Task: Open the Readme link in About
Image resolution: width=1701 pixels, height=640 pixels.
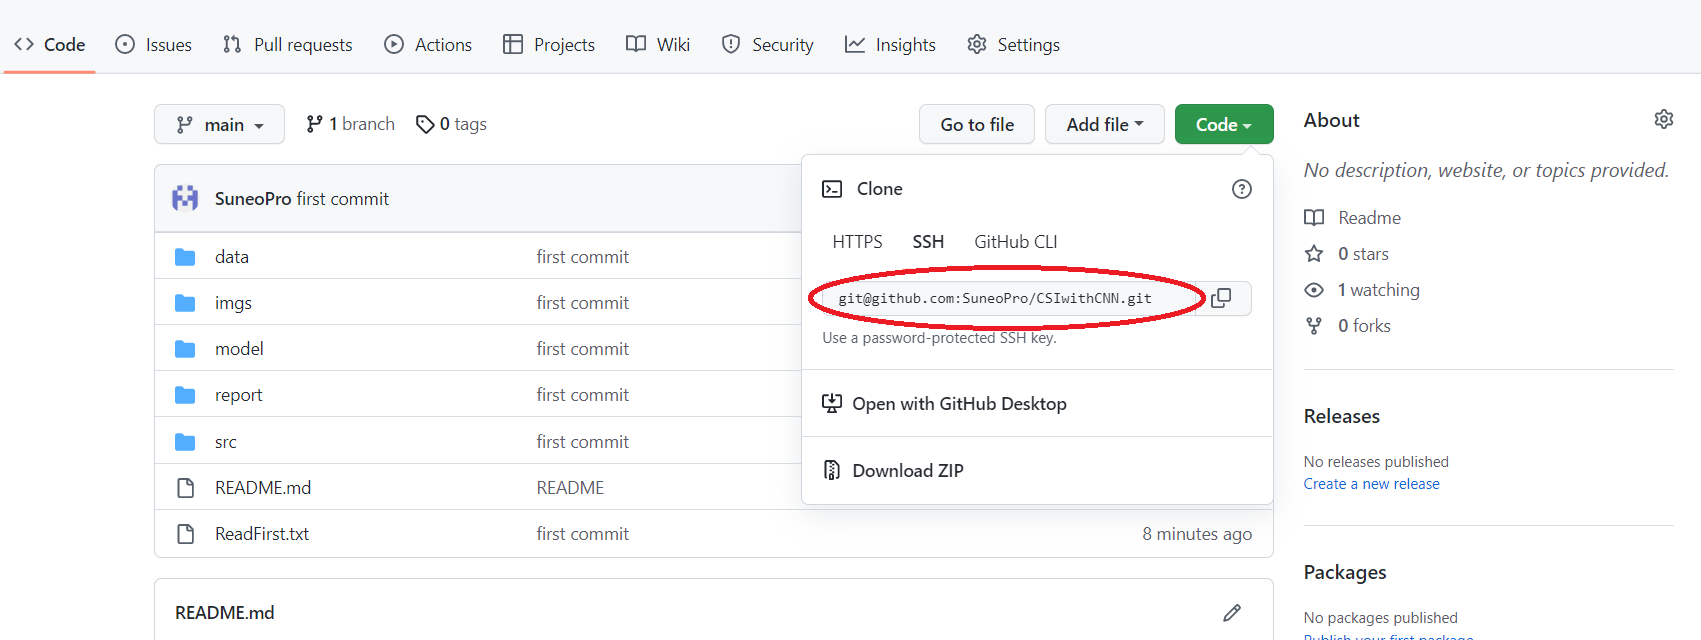Action: [1369, 218]
